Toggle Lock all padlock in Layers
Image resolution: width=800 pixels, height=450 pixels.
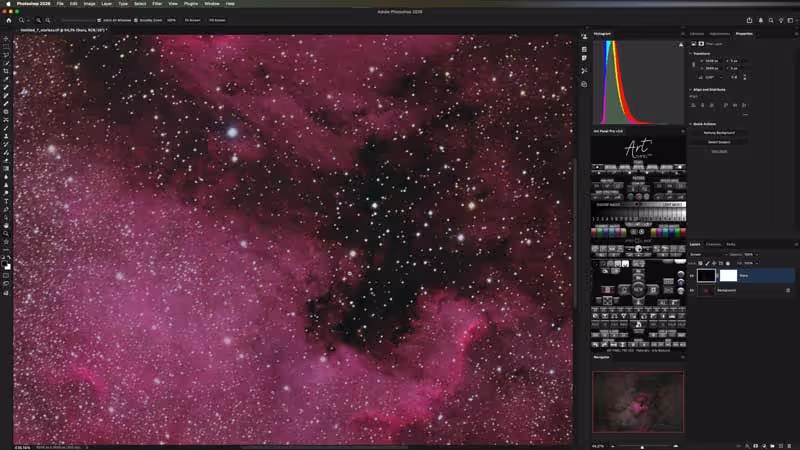point(728,263)
